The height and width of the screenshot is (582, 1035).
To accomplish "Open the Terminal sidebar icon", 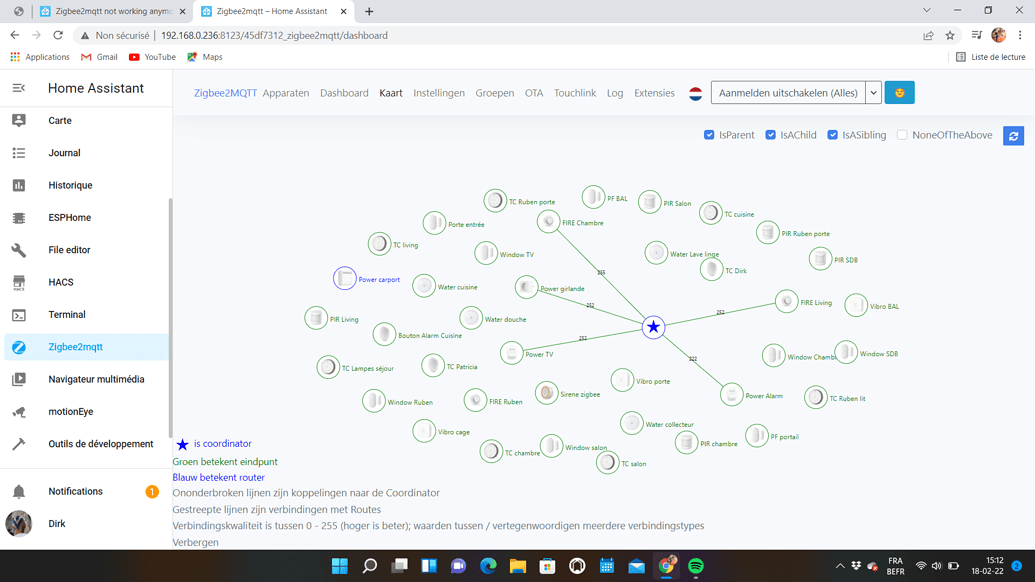I will 18,315.
